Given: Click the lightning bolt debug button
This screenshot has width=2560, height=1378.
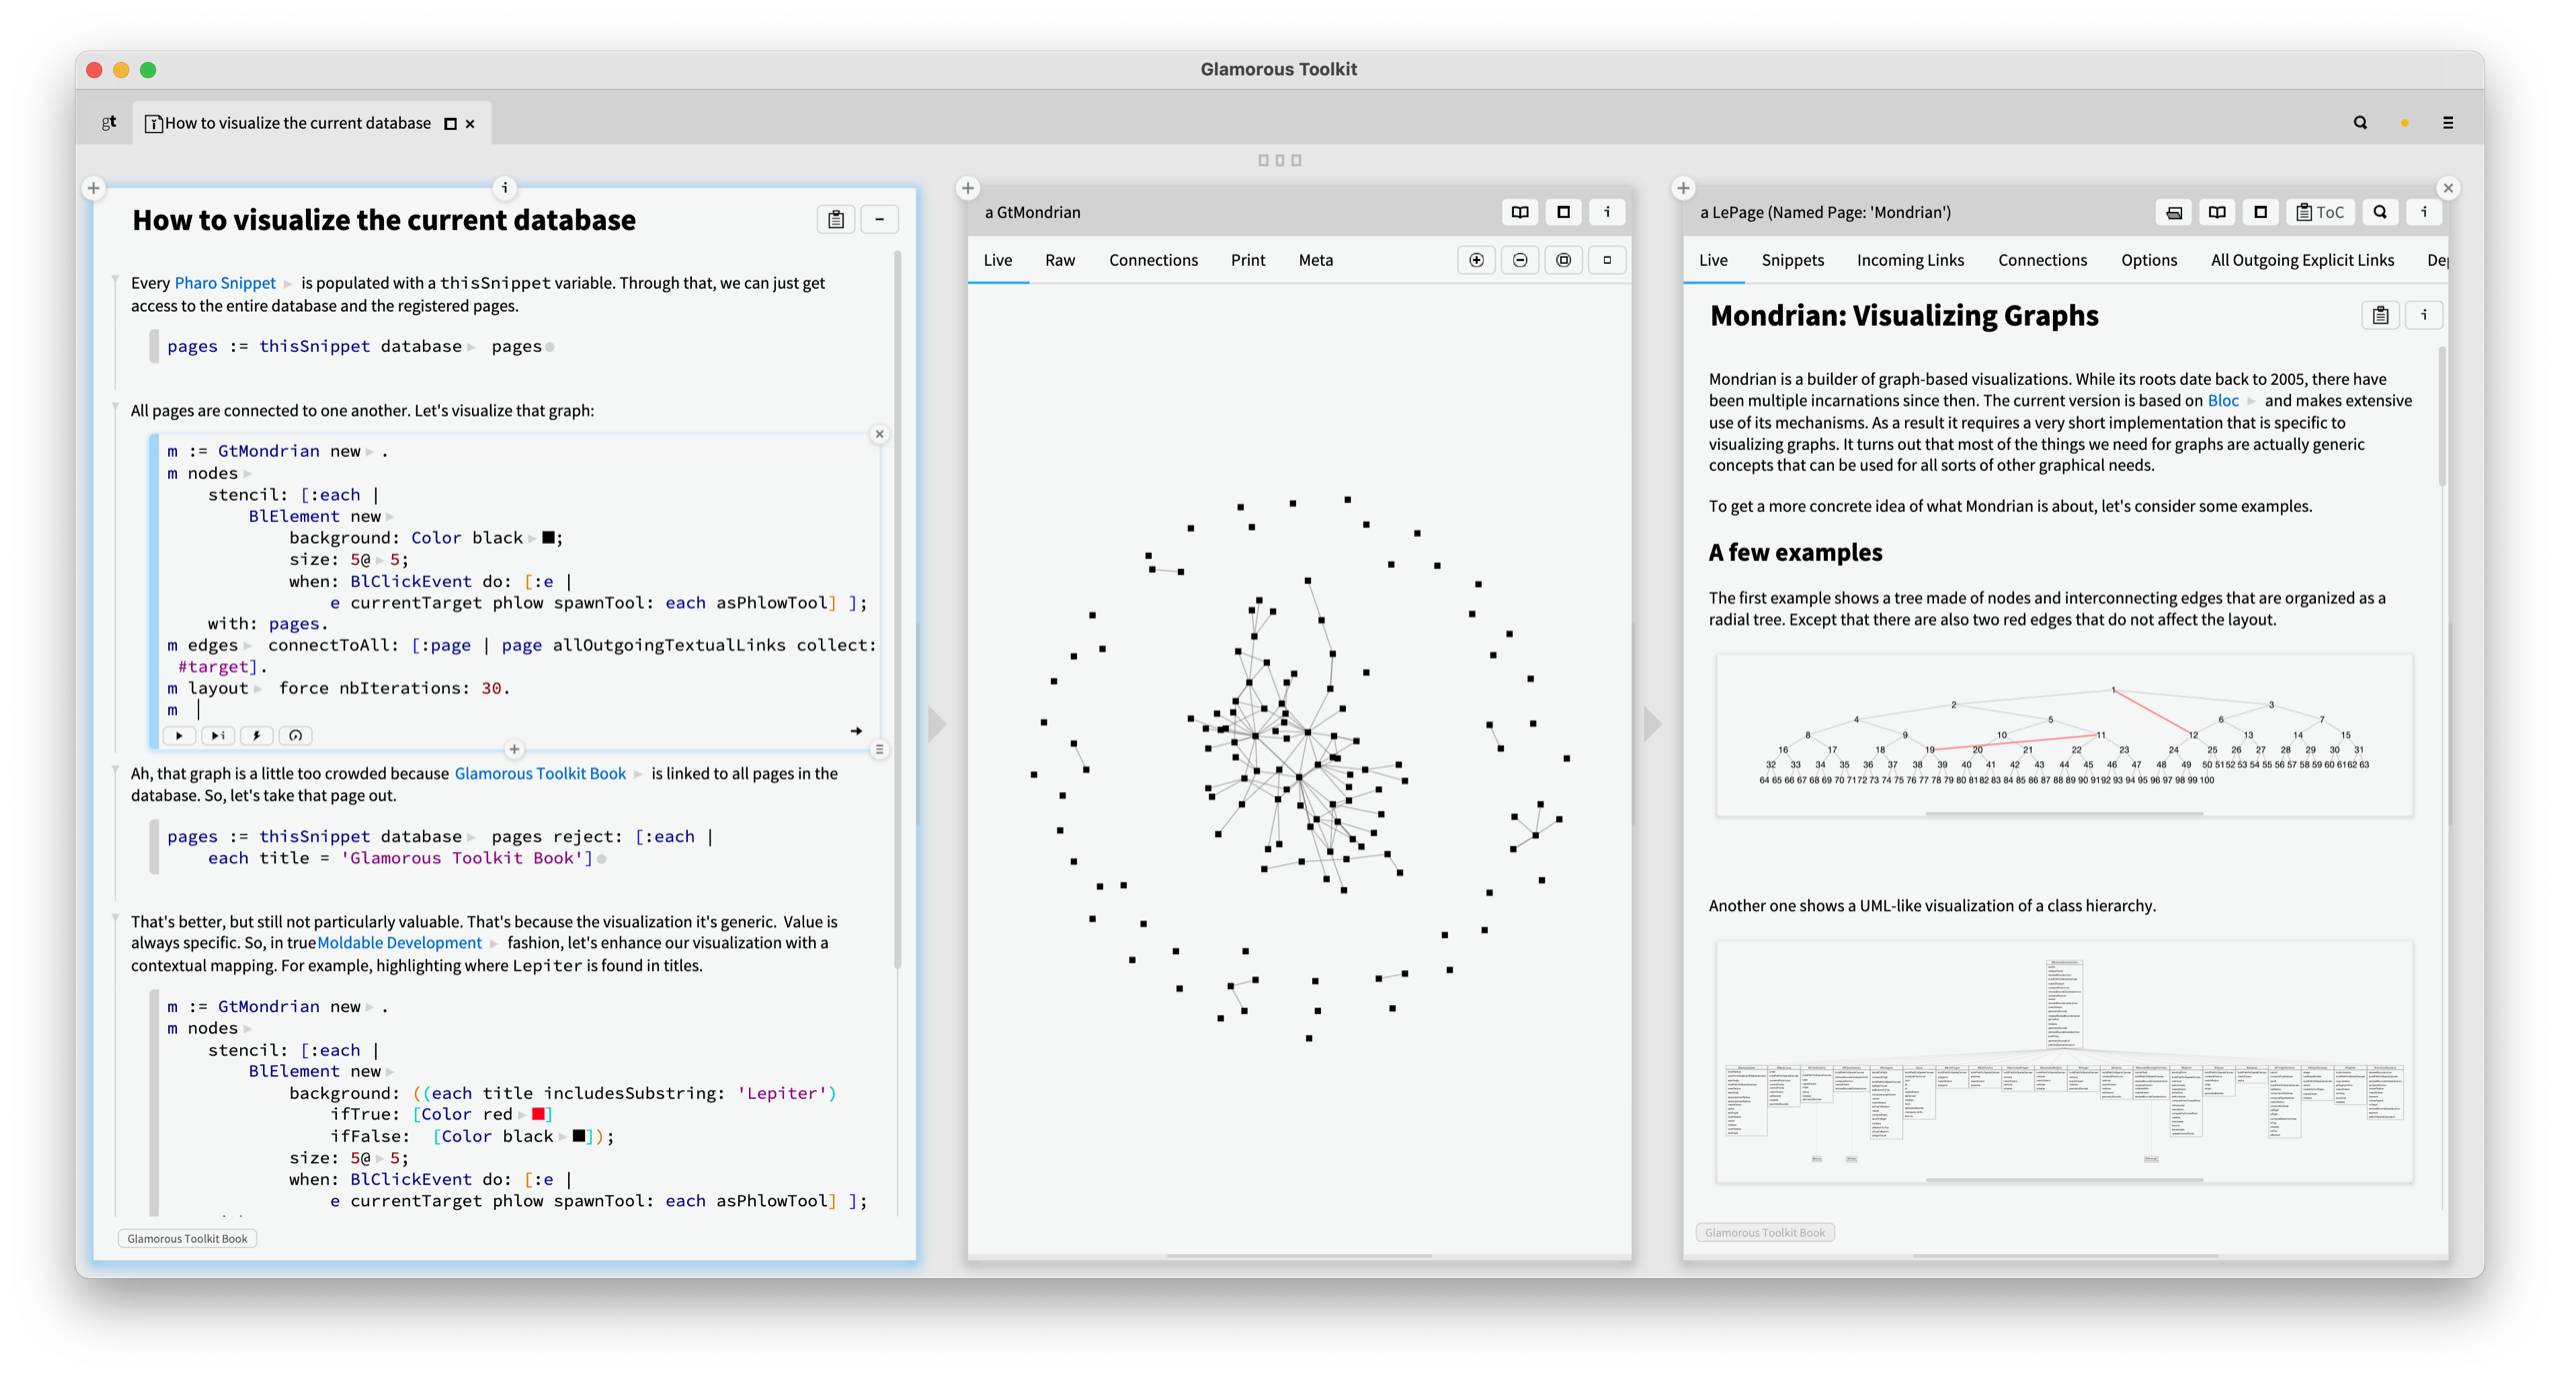Looking at the screenshot, I should (256, 735).
